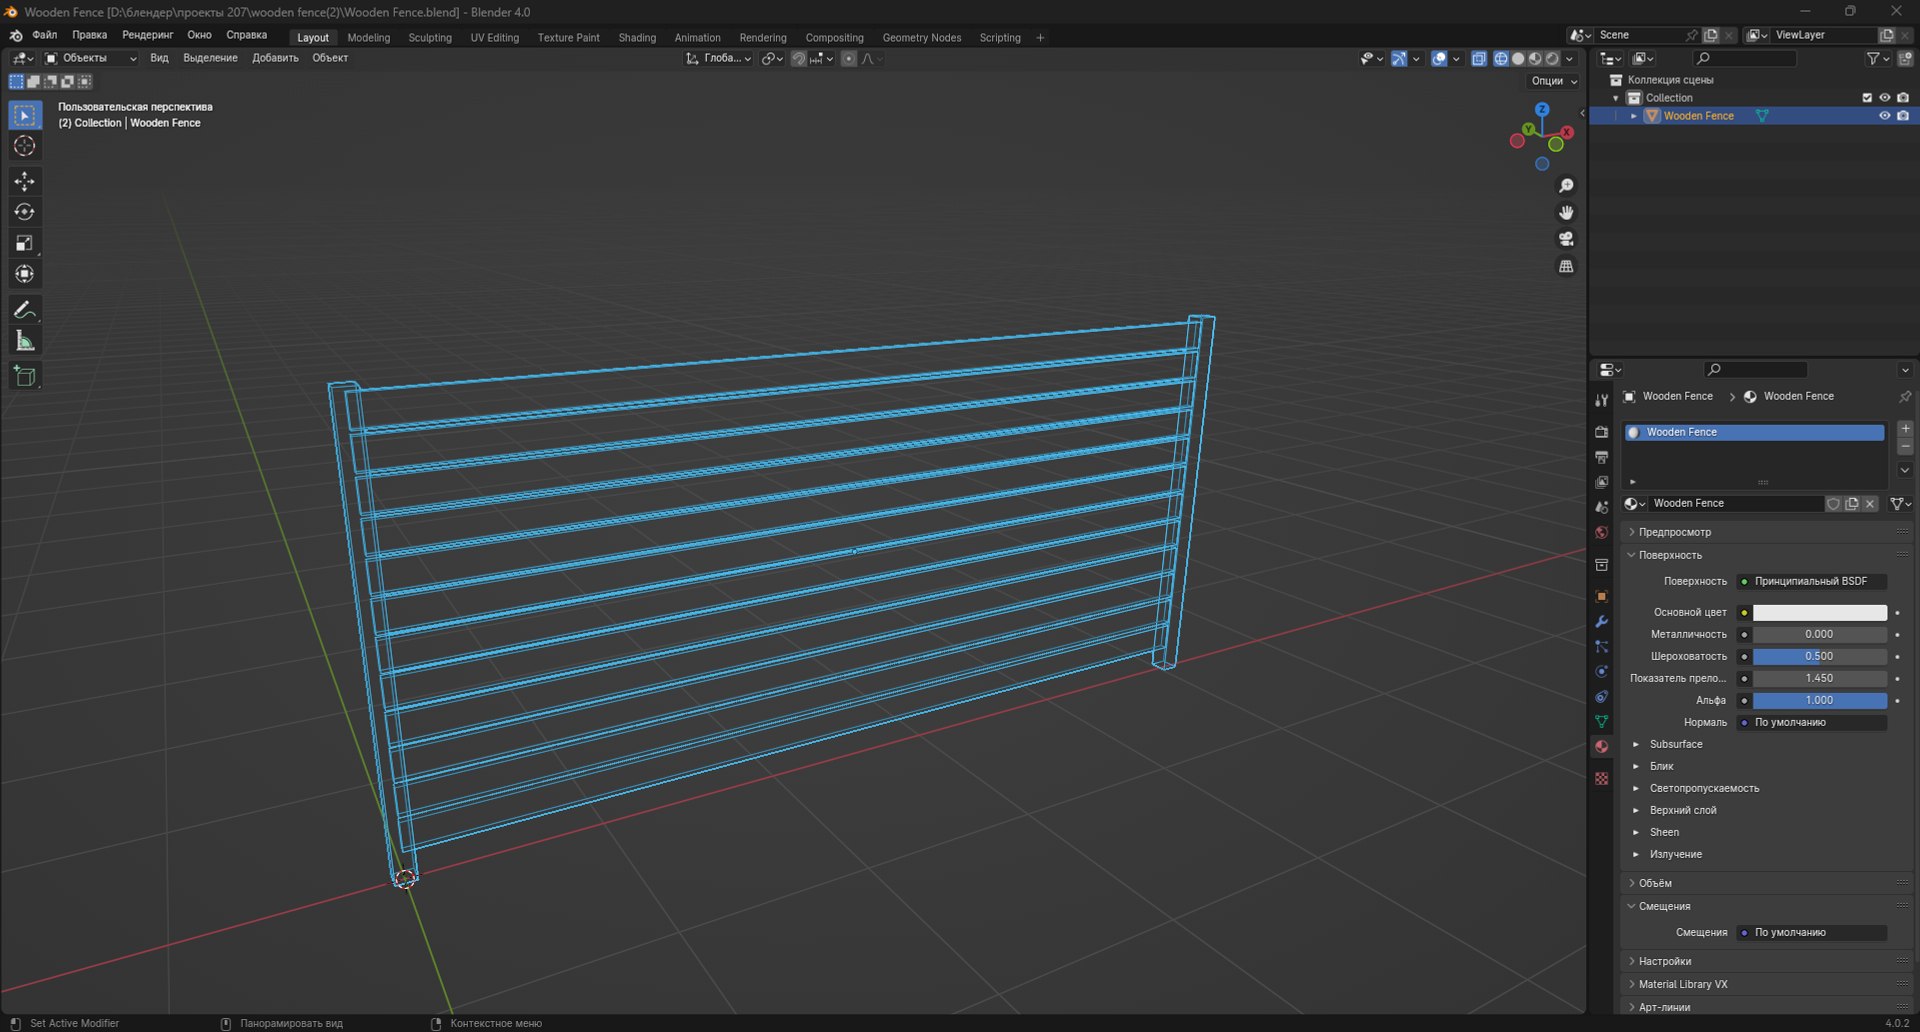Open the Modifiers wrench properties tab
This screenshot has height=1032, width=1920.
pyautogui.click(x=1601, y=621)
